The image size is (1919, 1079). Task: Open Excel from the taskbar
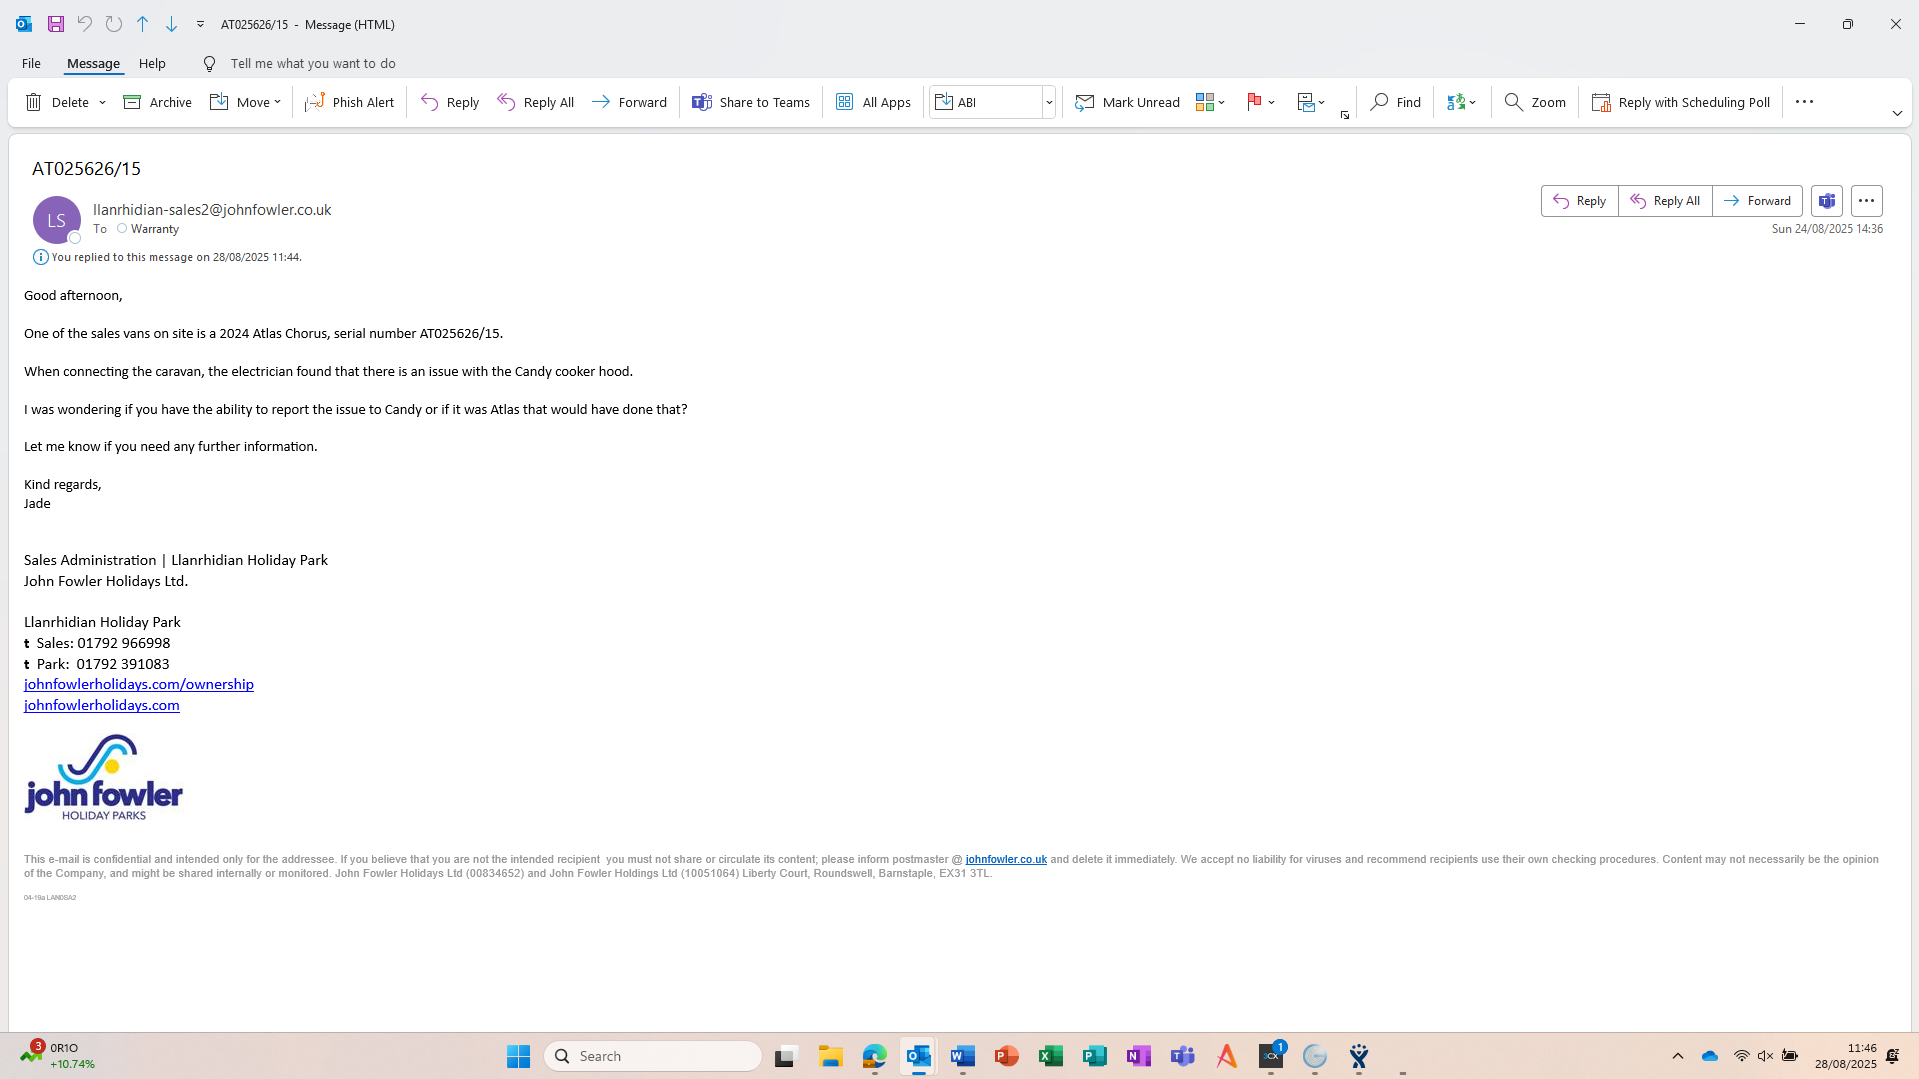1051,1056
